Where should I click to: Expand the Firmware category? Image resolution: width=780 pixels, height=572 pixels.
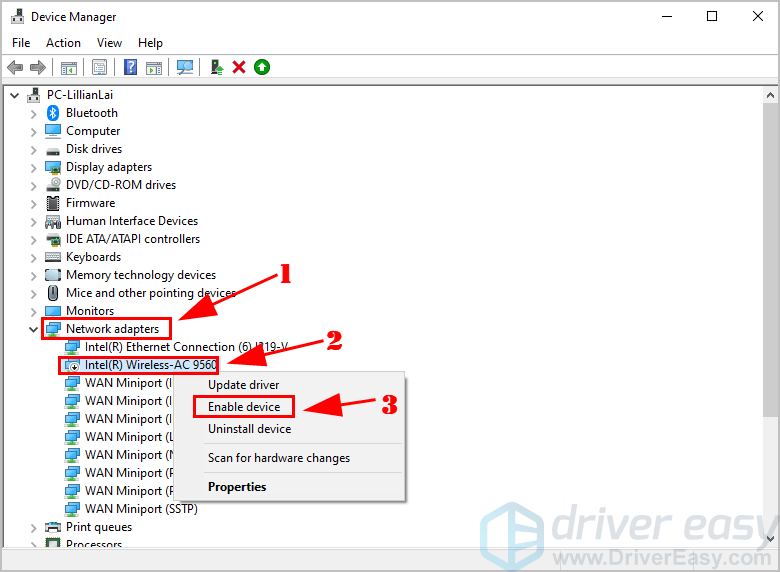(33, 204)
